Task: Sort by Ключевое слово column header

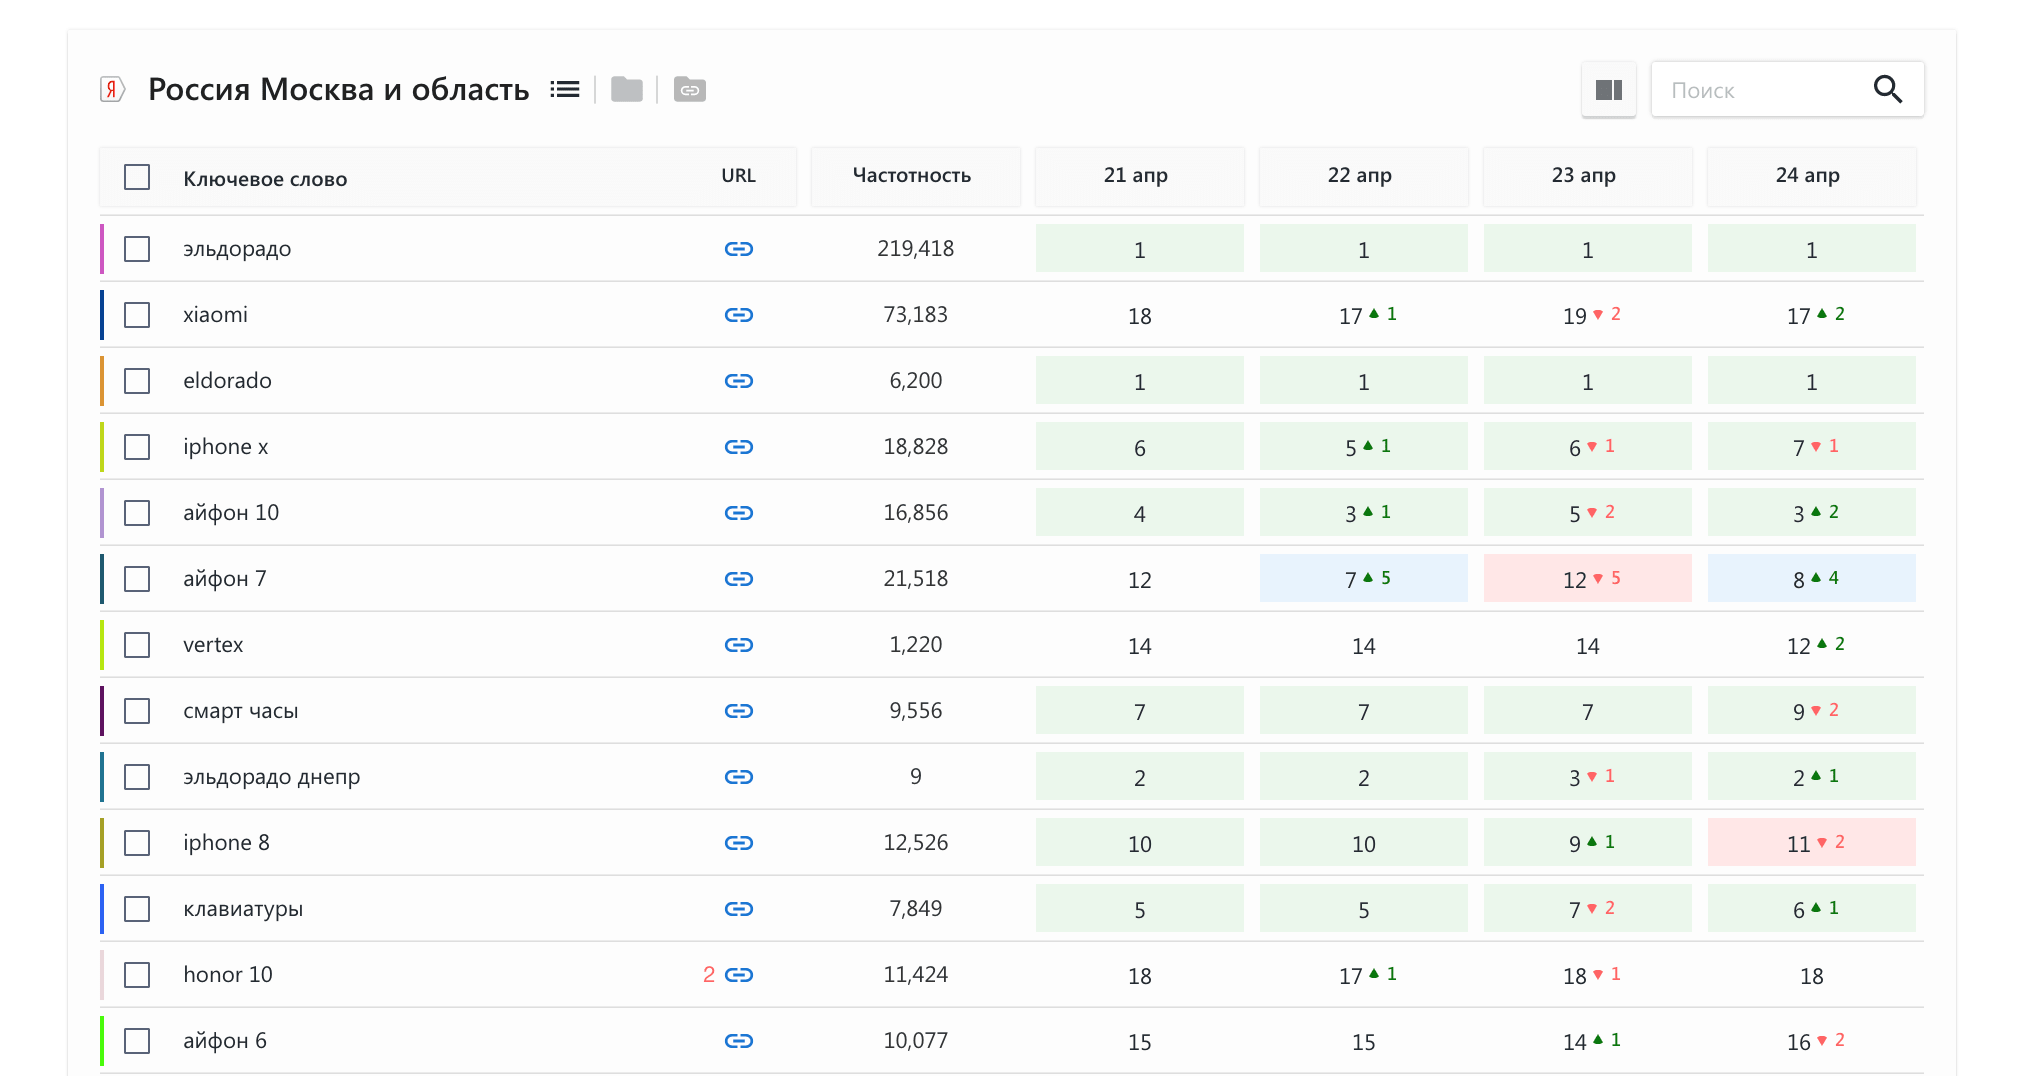Action: click(x=265, y=179)
